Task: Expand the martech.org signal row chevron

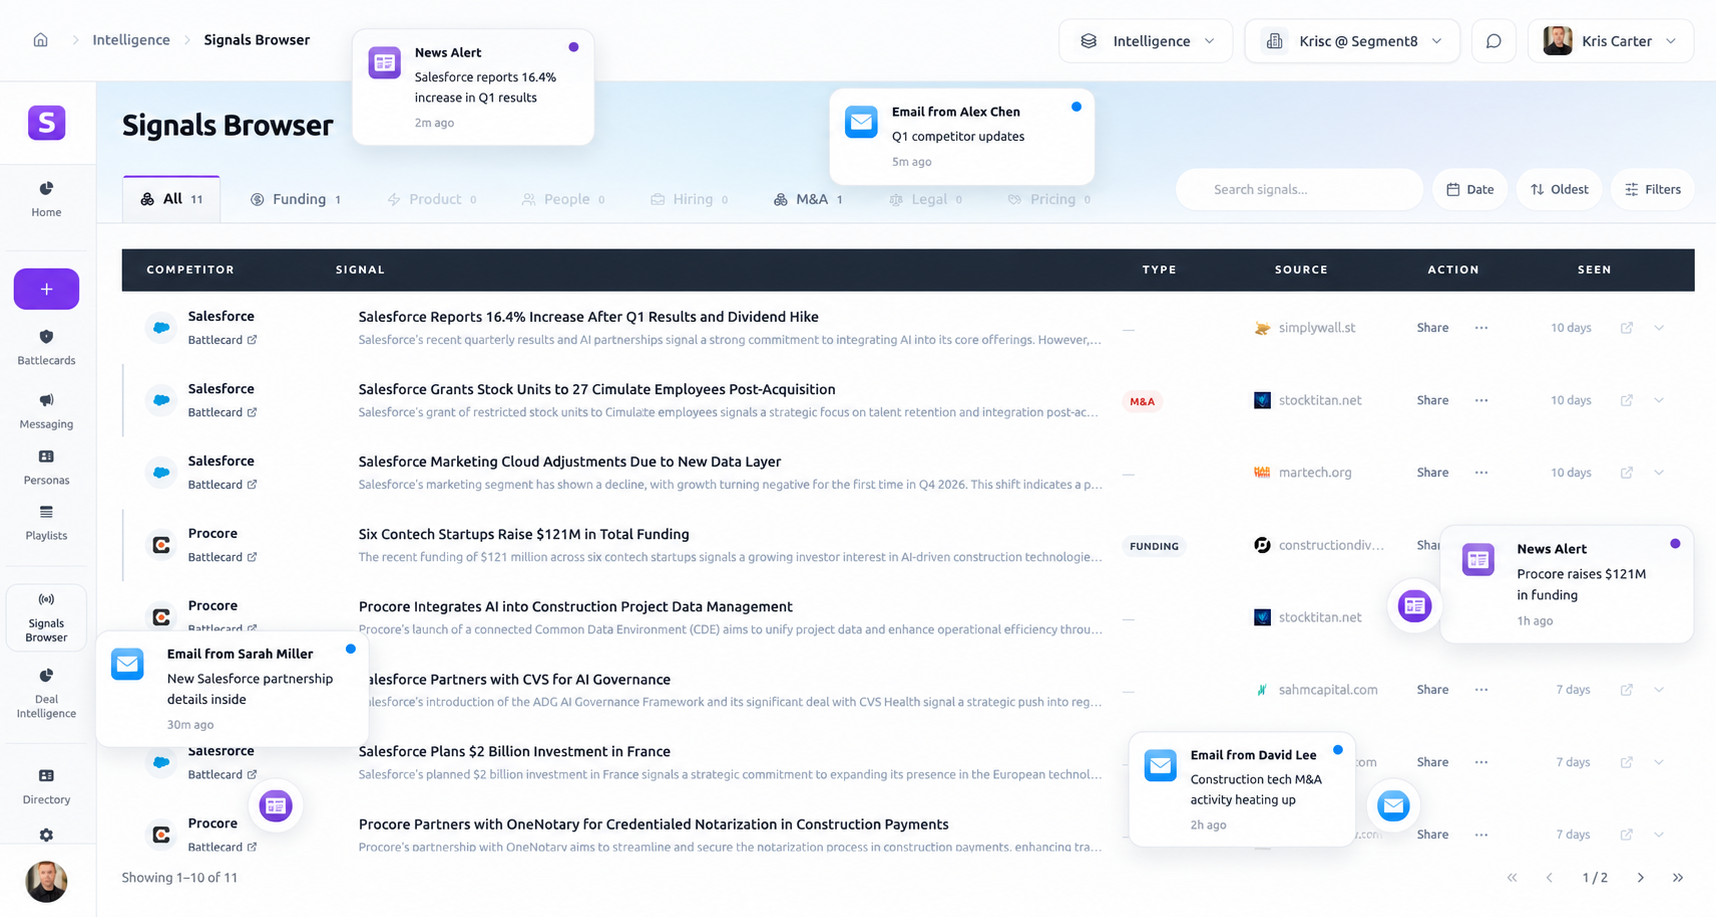Action: [1659, 472]
